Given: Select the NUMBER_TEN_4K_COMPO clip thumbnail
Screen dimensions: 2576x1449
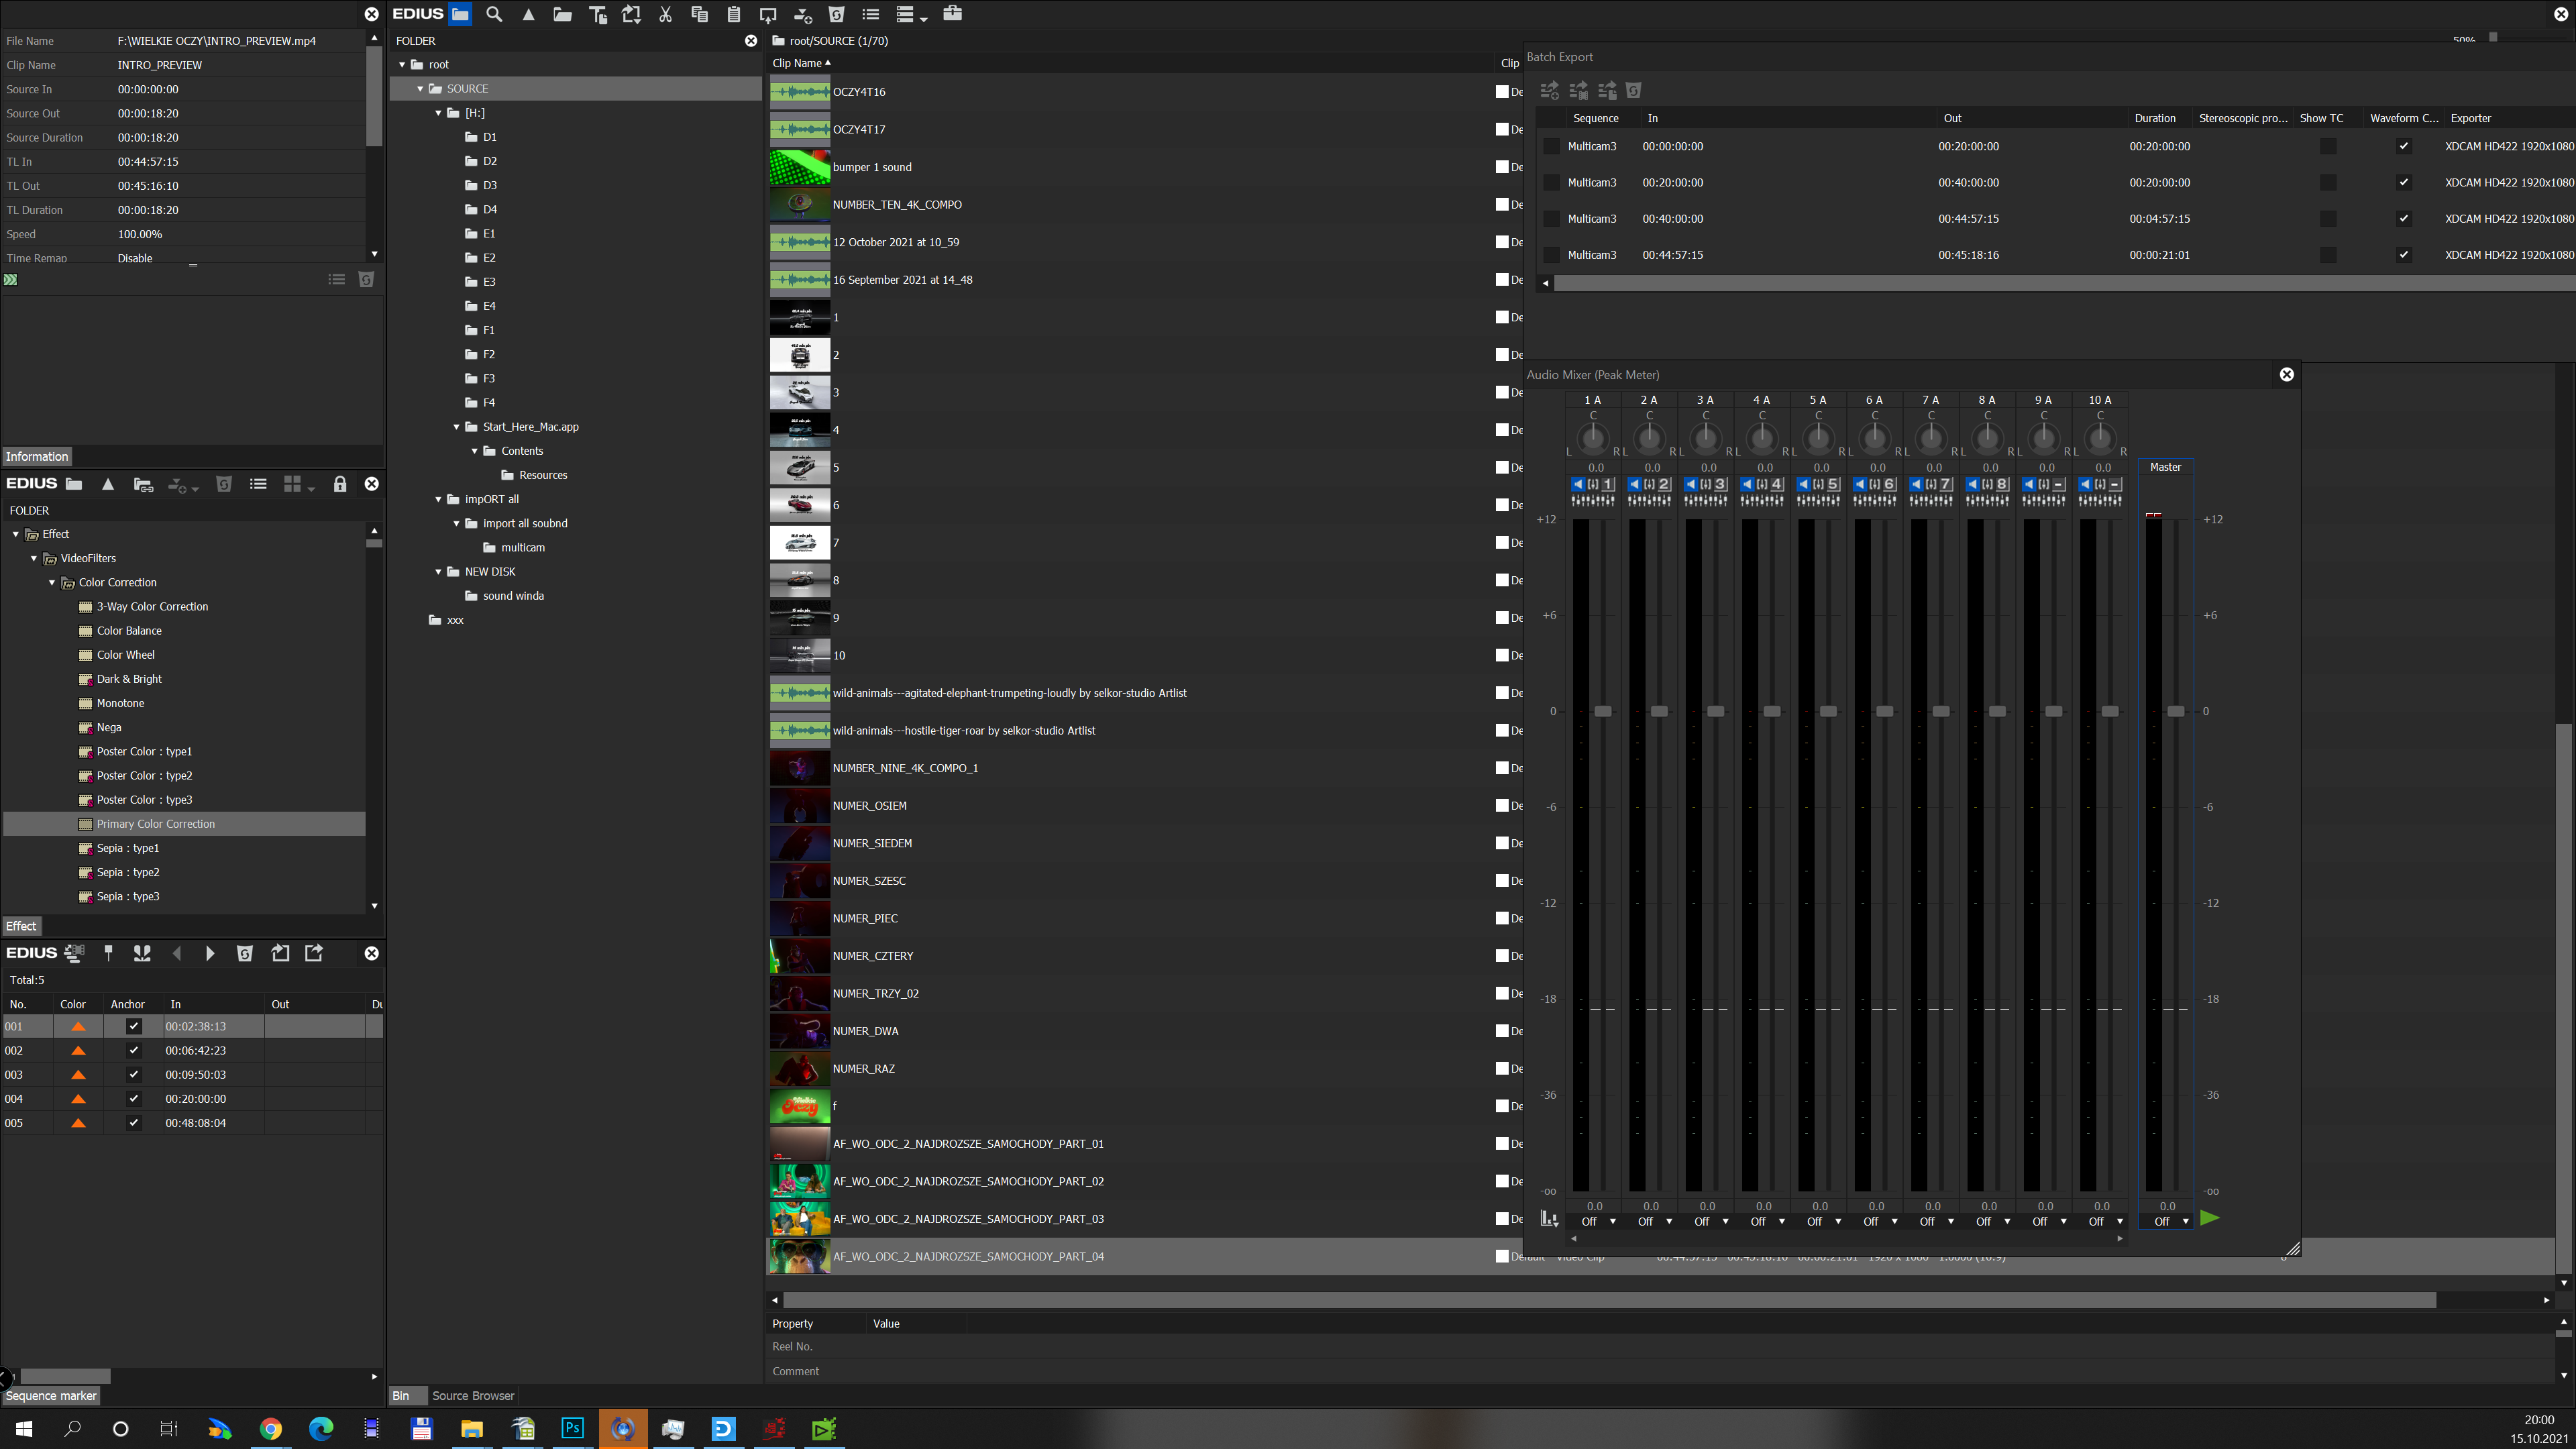Looking at the screenshot, I should 799,204.
